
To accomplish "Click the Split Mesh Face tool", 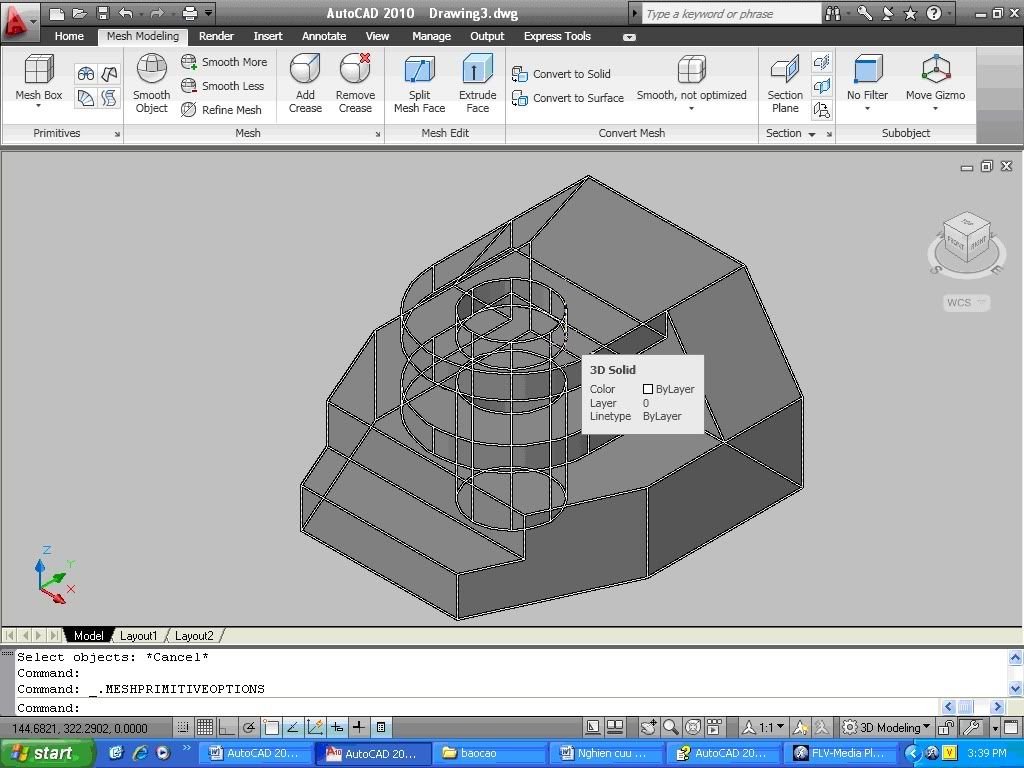I will click(x=419, y=70).
